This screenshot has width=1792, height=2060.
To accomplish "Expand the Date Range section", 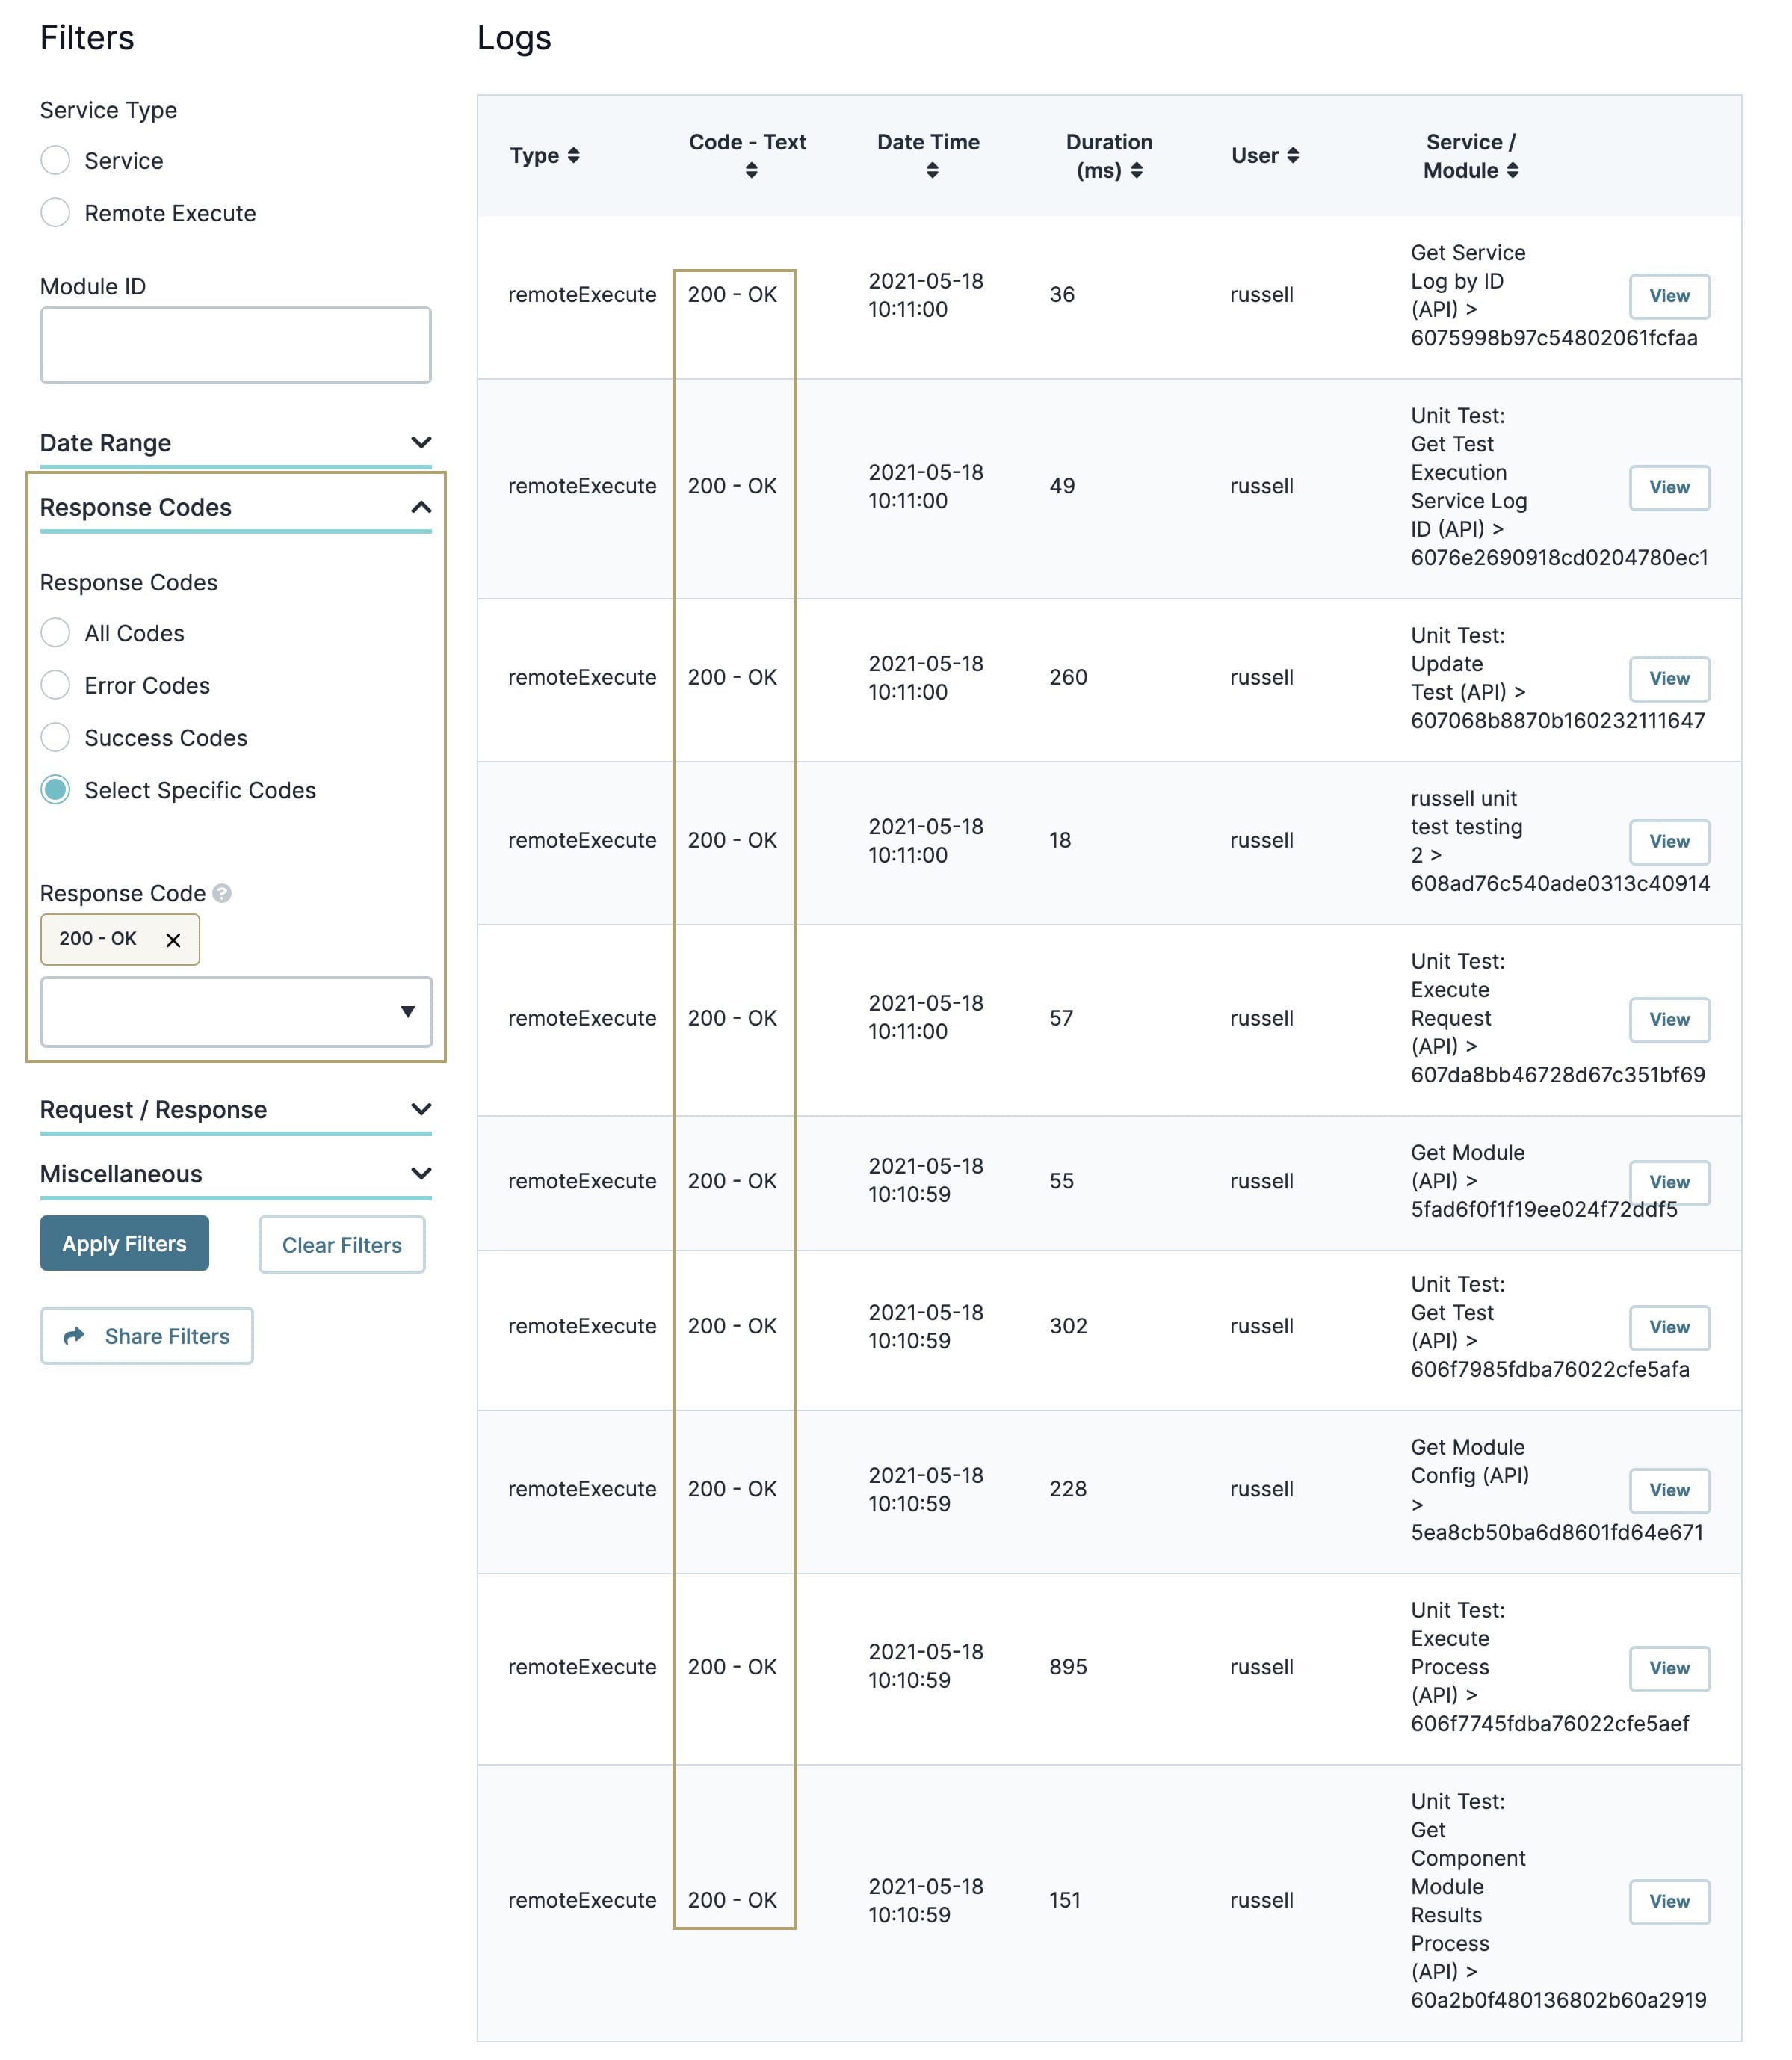I will coord(235,443).
